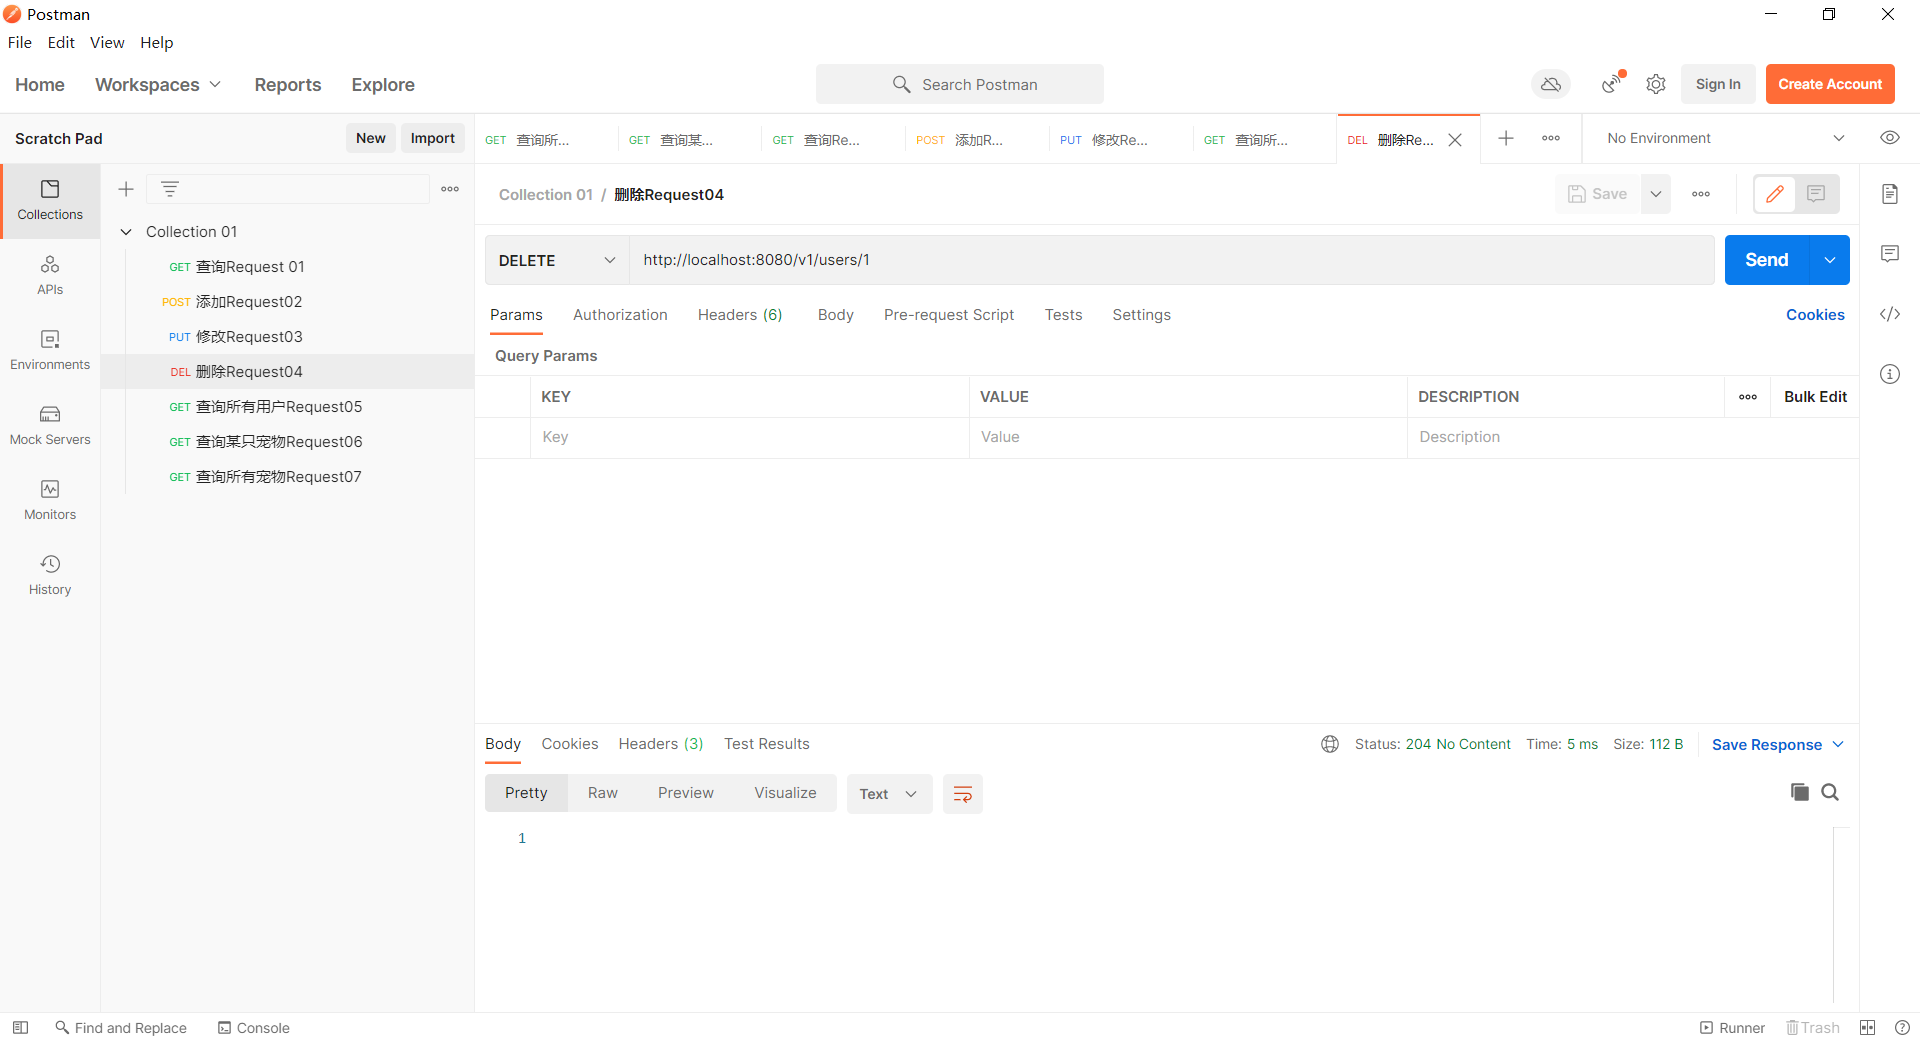This screenshot has height=1042, width=1920.
Task: Open the documentation icon in right sidebar
Action: click(1890, 194)
